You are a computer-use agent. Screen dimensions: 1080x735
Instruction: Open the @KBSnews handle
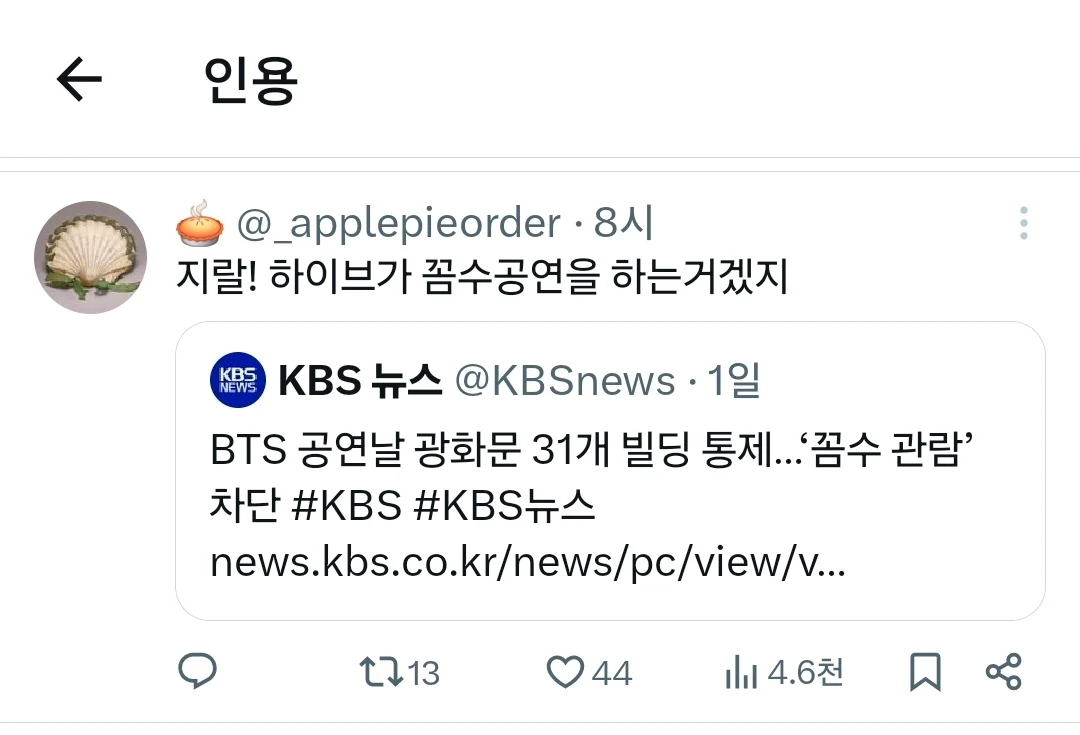pyautogui.click(x=565, y=381)
